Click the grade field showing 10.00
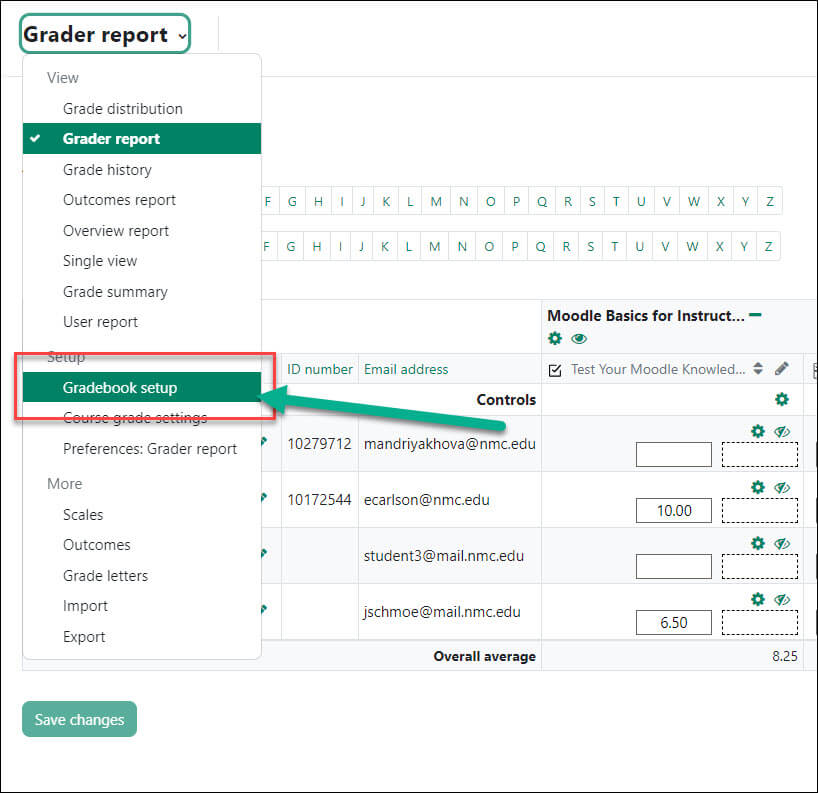818x793 pixels. [673, 510]
